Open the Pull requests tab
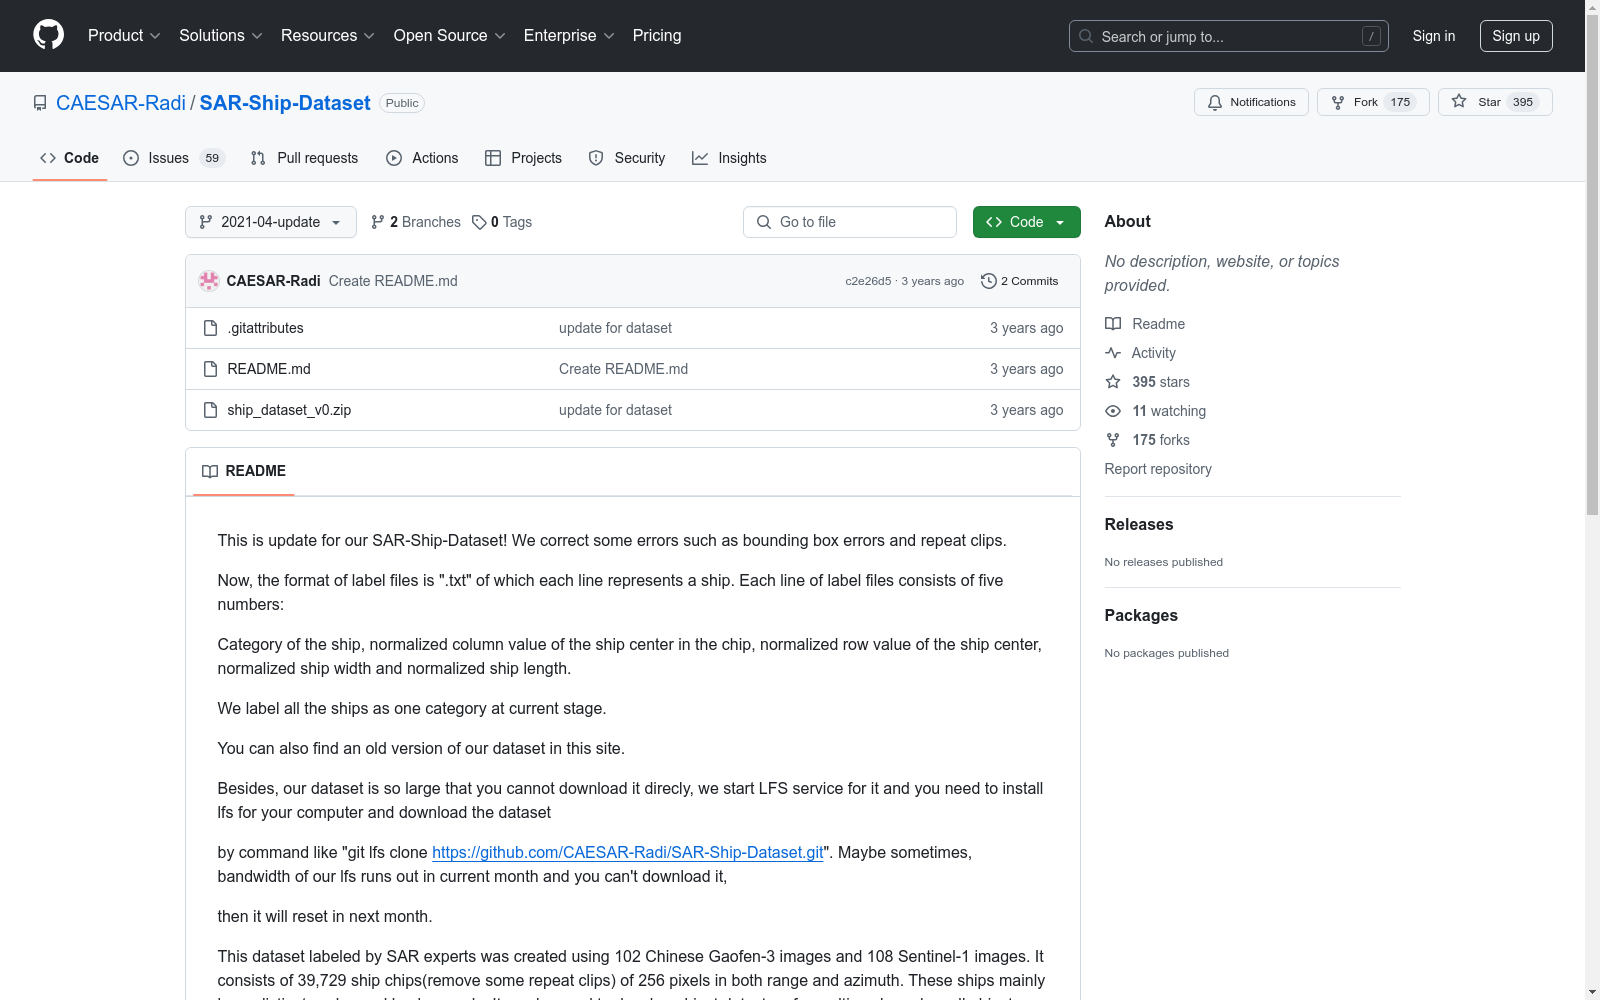Viewport: 1600px width, 1000px height. point(304,158)
